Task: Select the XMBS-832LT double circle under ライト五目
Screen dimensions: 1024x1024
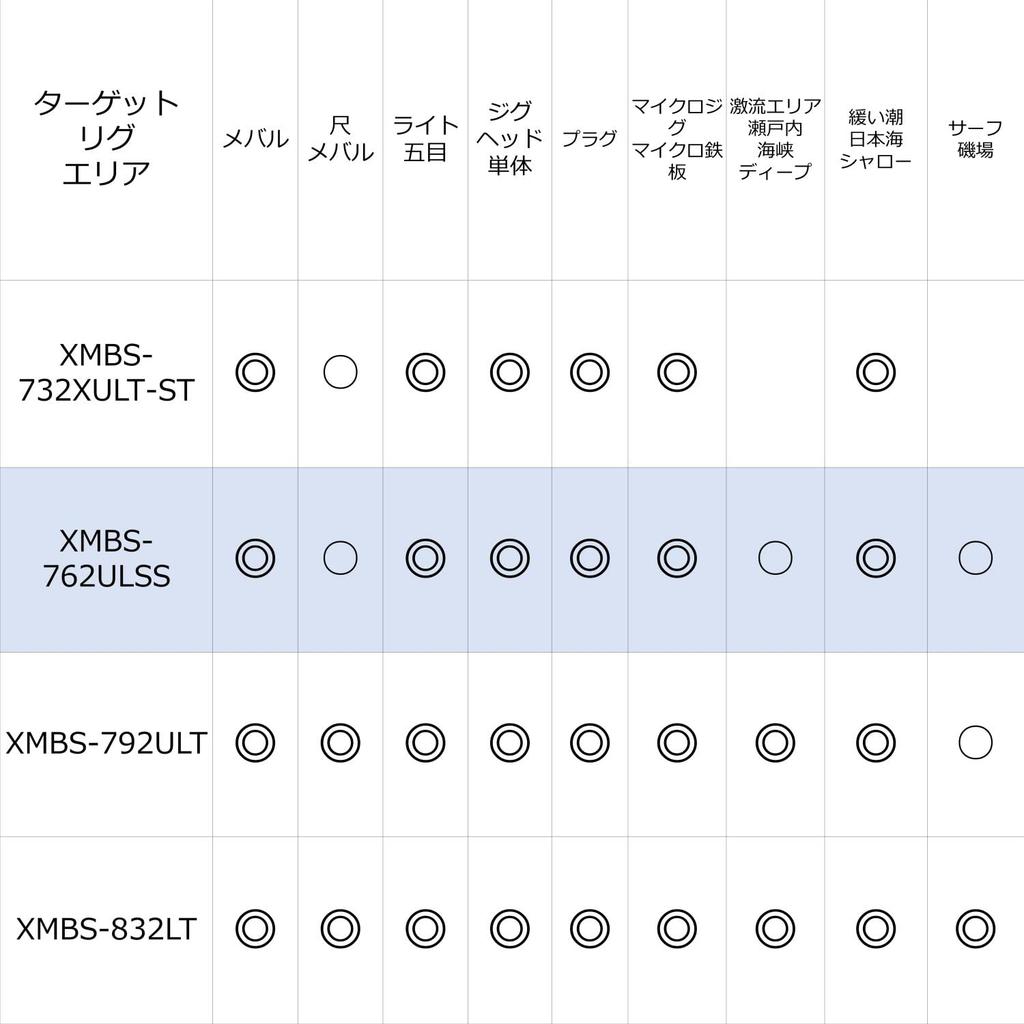Action: (x=425, y=928)
